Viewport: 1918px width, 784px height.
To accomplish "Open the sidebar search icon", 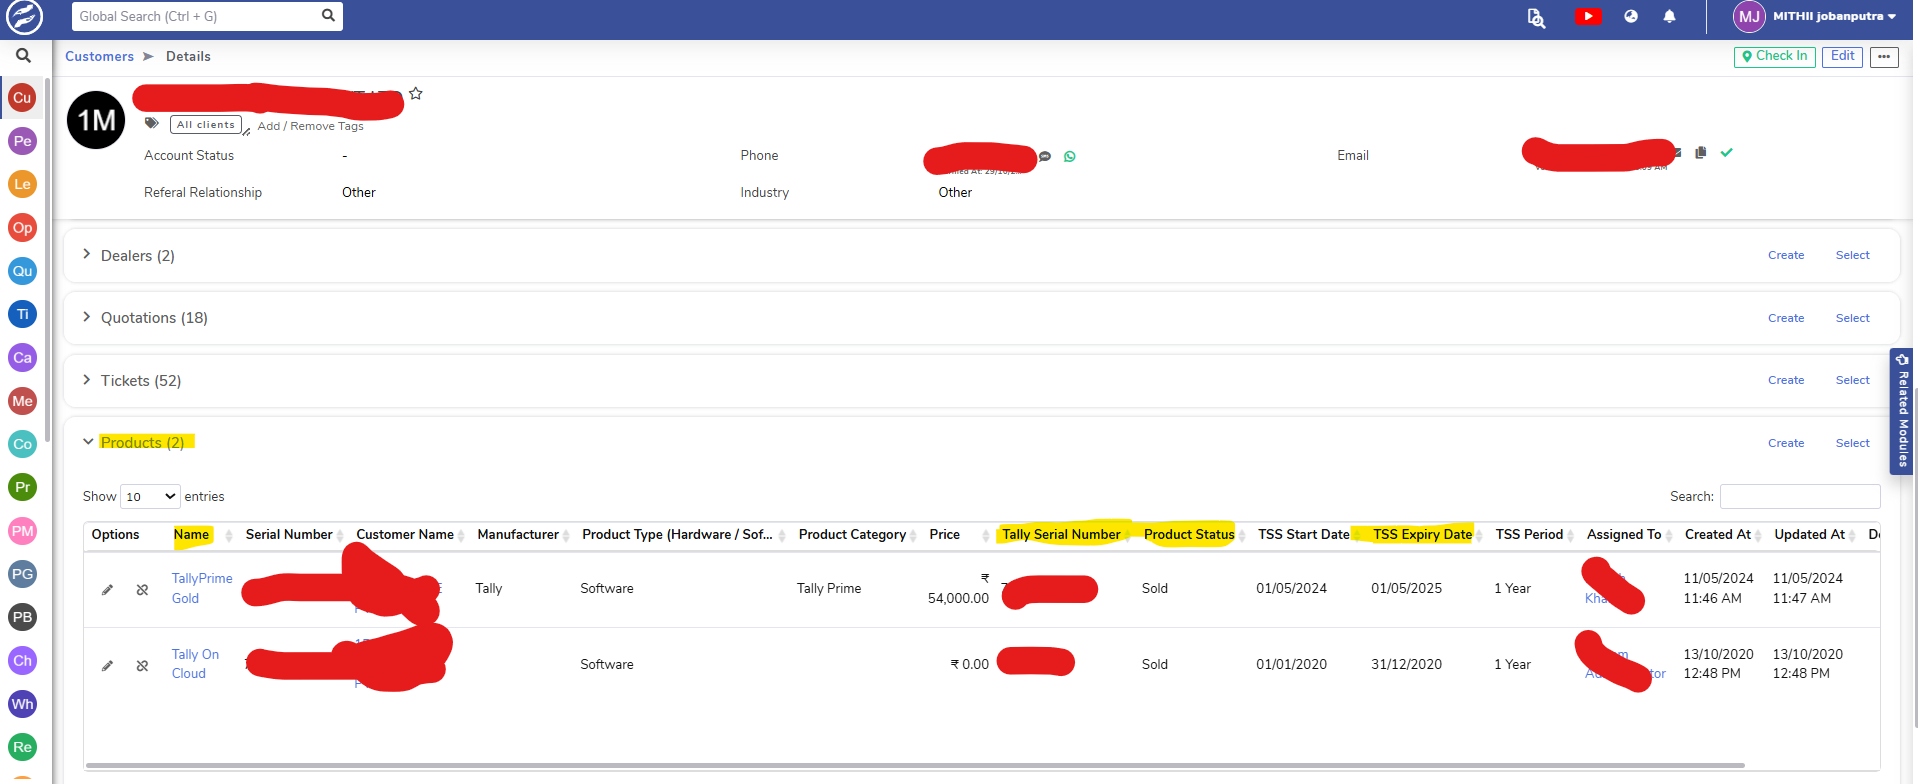I will 23,56.
